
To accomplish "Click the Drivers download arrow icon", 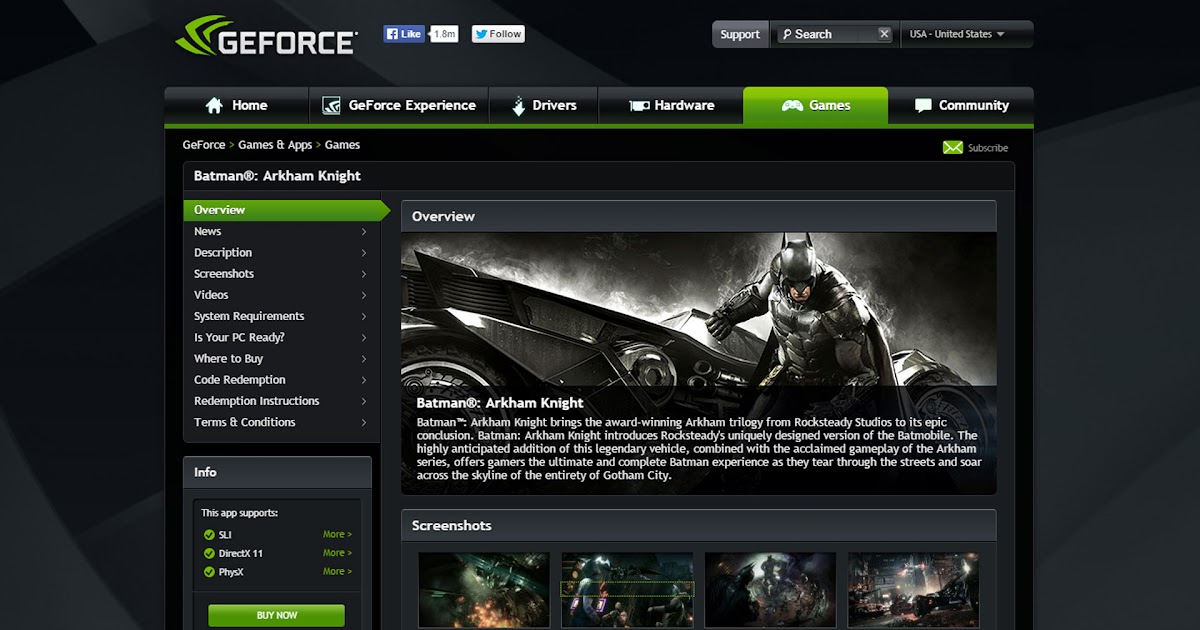I will (x=518, y=105).
